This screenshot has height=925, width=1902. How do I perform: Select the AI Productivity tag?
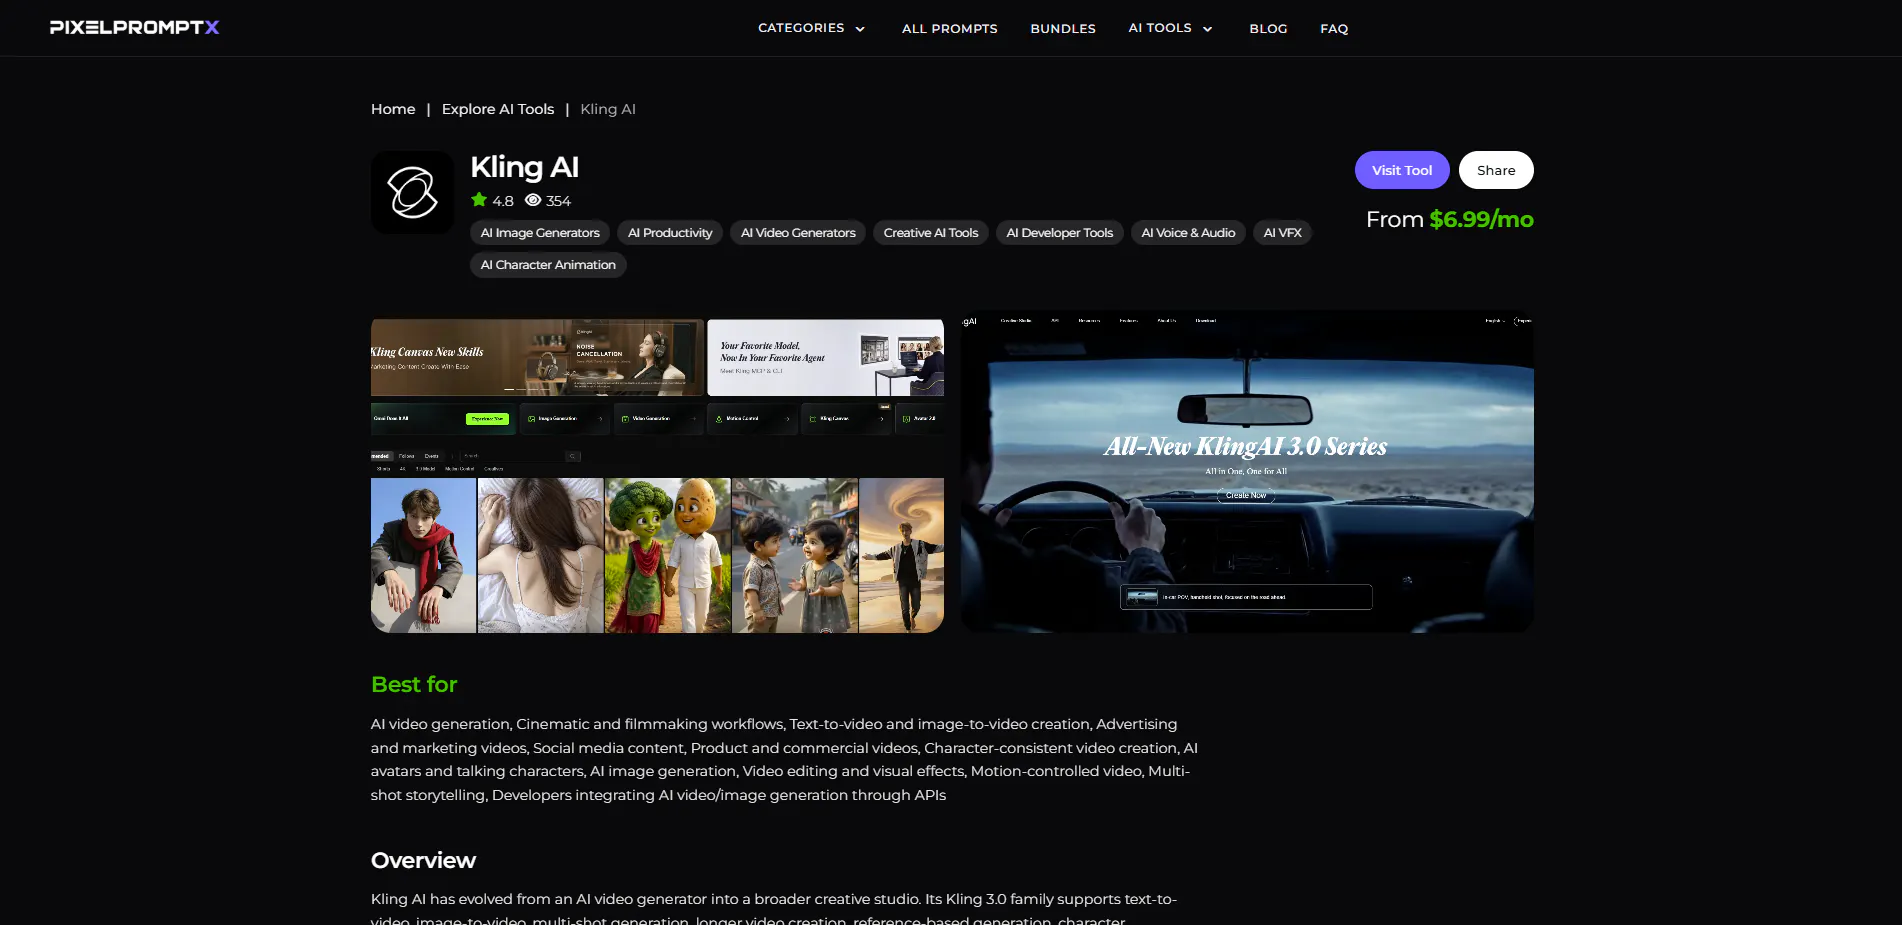(x=670, y=233)
